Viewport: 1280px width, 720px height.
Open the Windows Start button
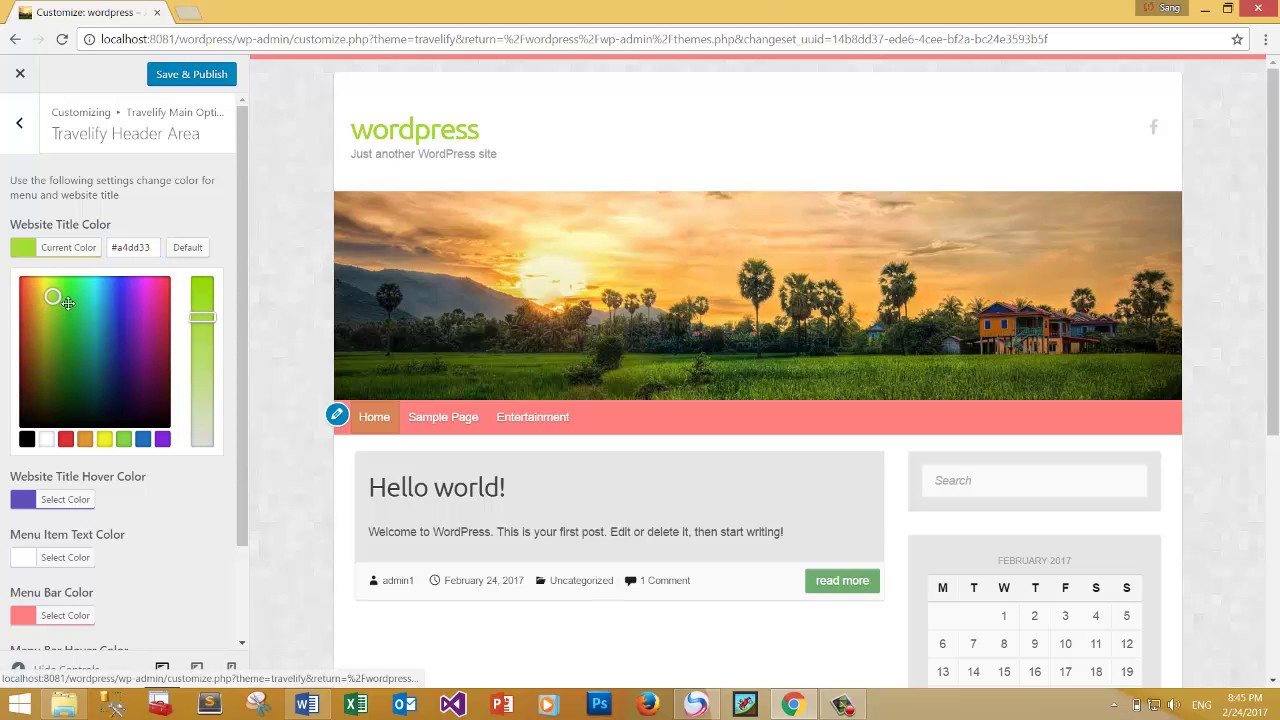pyautogui.click(x=18, y=704)
